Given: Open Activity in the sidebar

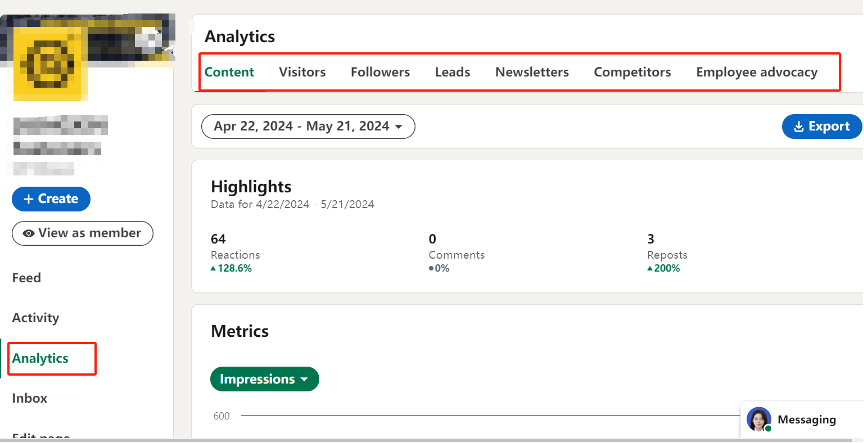Looking at the screenshot, I should 35,318.
